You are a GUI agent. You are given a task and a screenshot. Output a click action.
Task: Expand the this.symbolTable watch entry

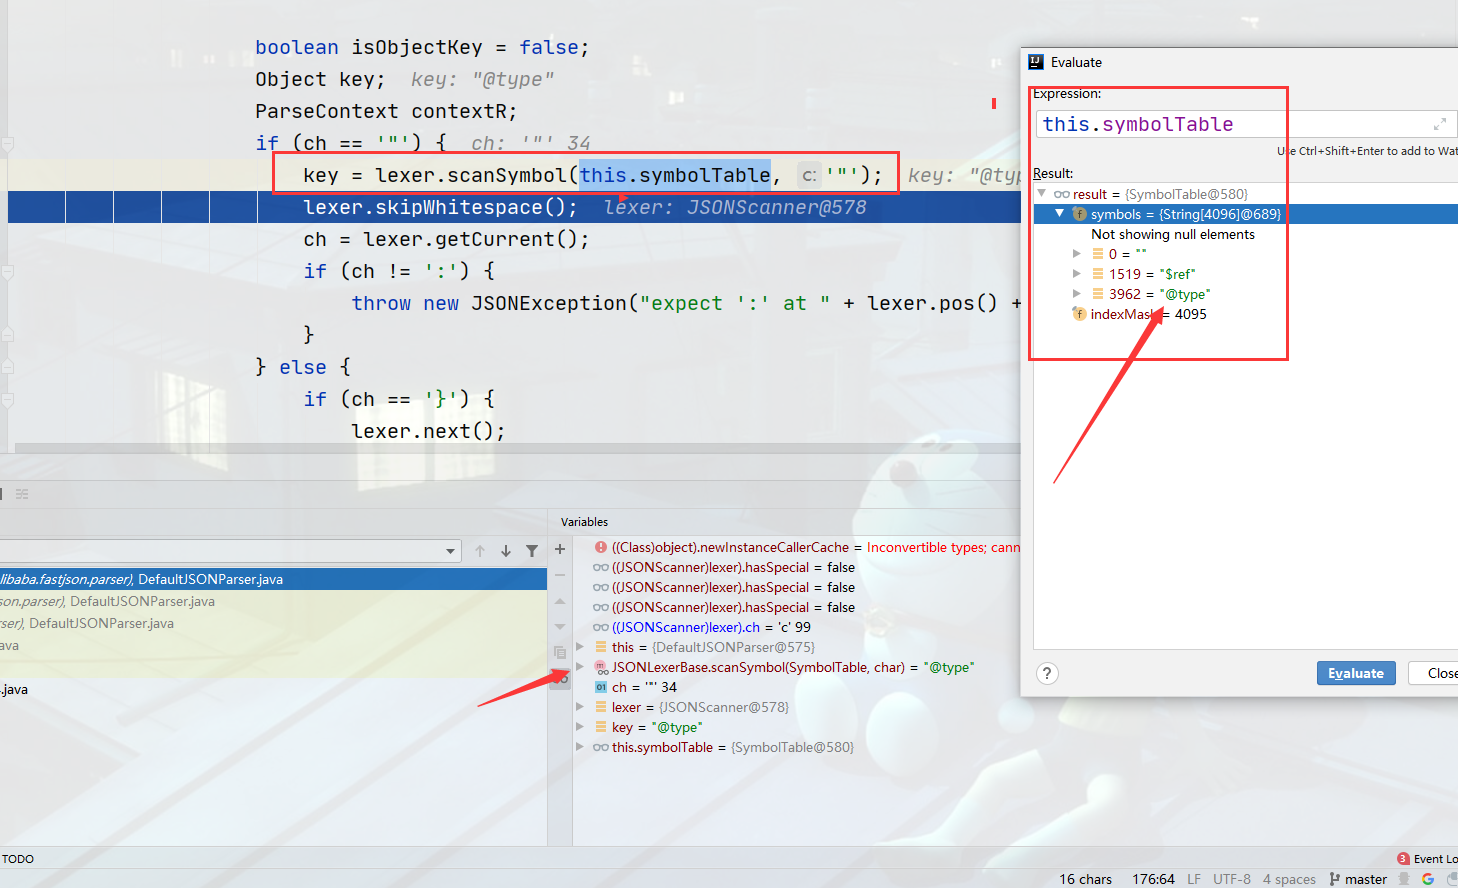580,747
